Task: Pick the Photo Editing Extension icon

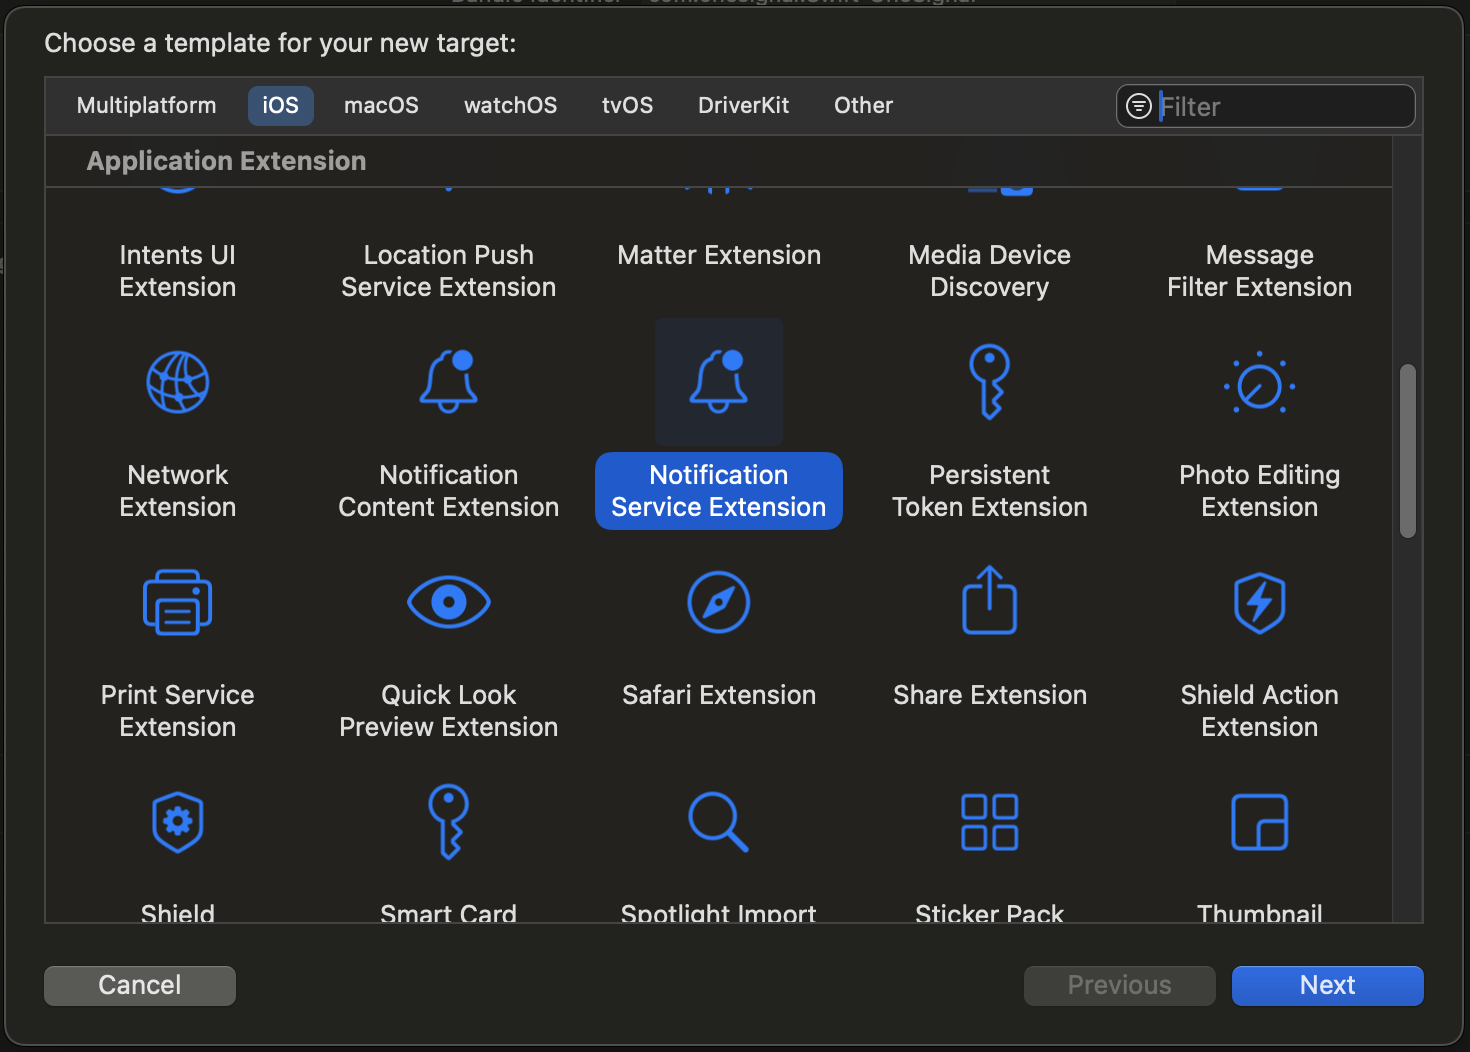Action: (1259, 383)
